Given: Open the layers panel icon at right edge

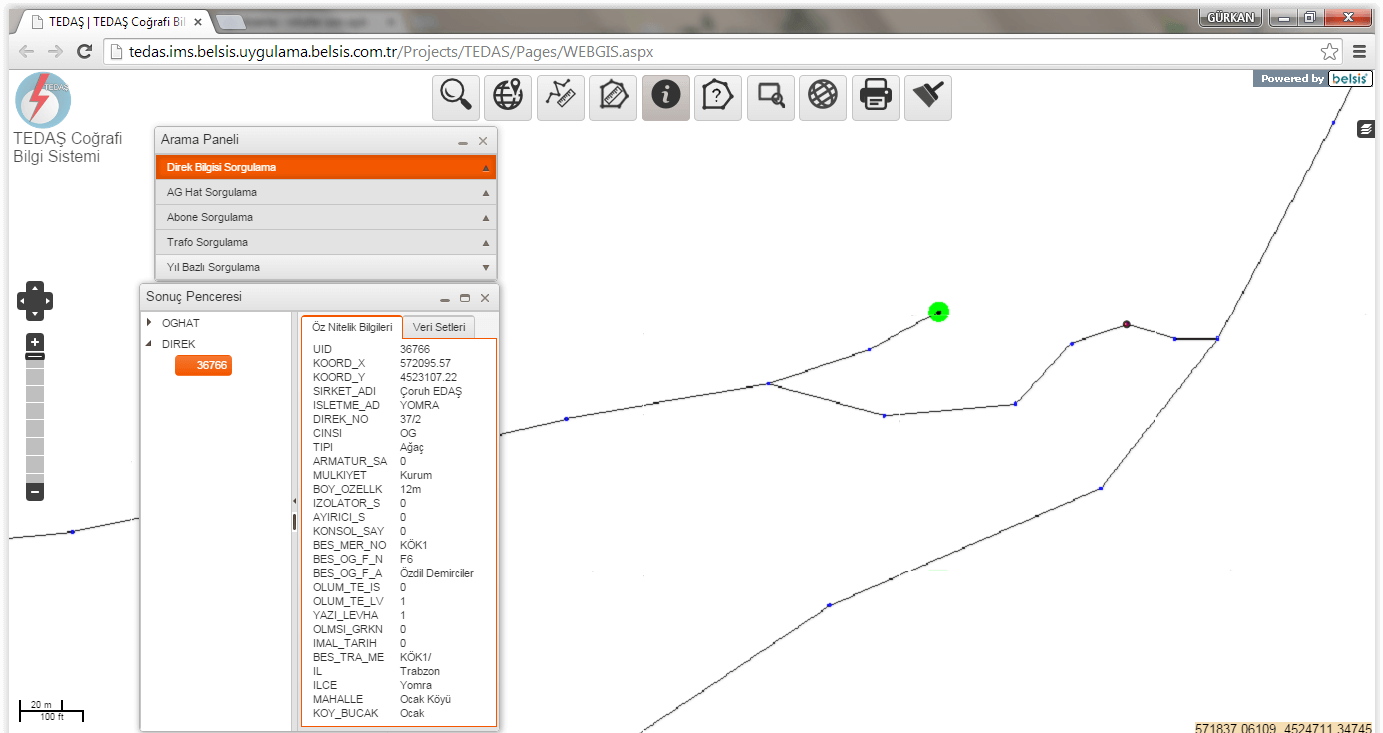Looking at the screenshot, I should pyautogui.click(x=1366, y=129).
